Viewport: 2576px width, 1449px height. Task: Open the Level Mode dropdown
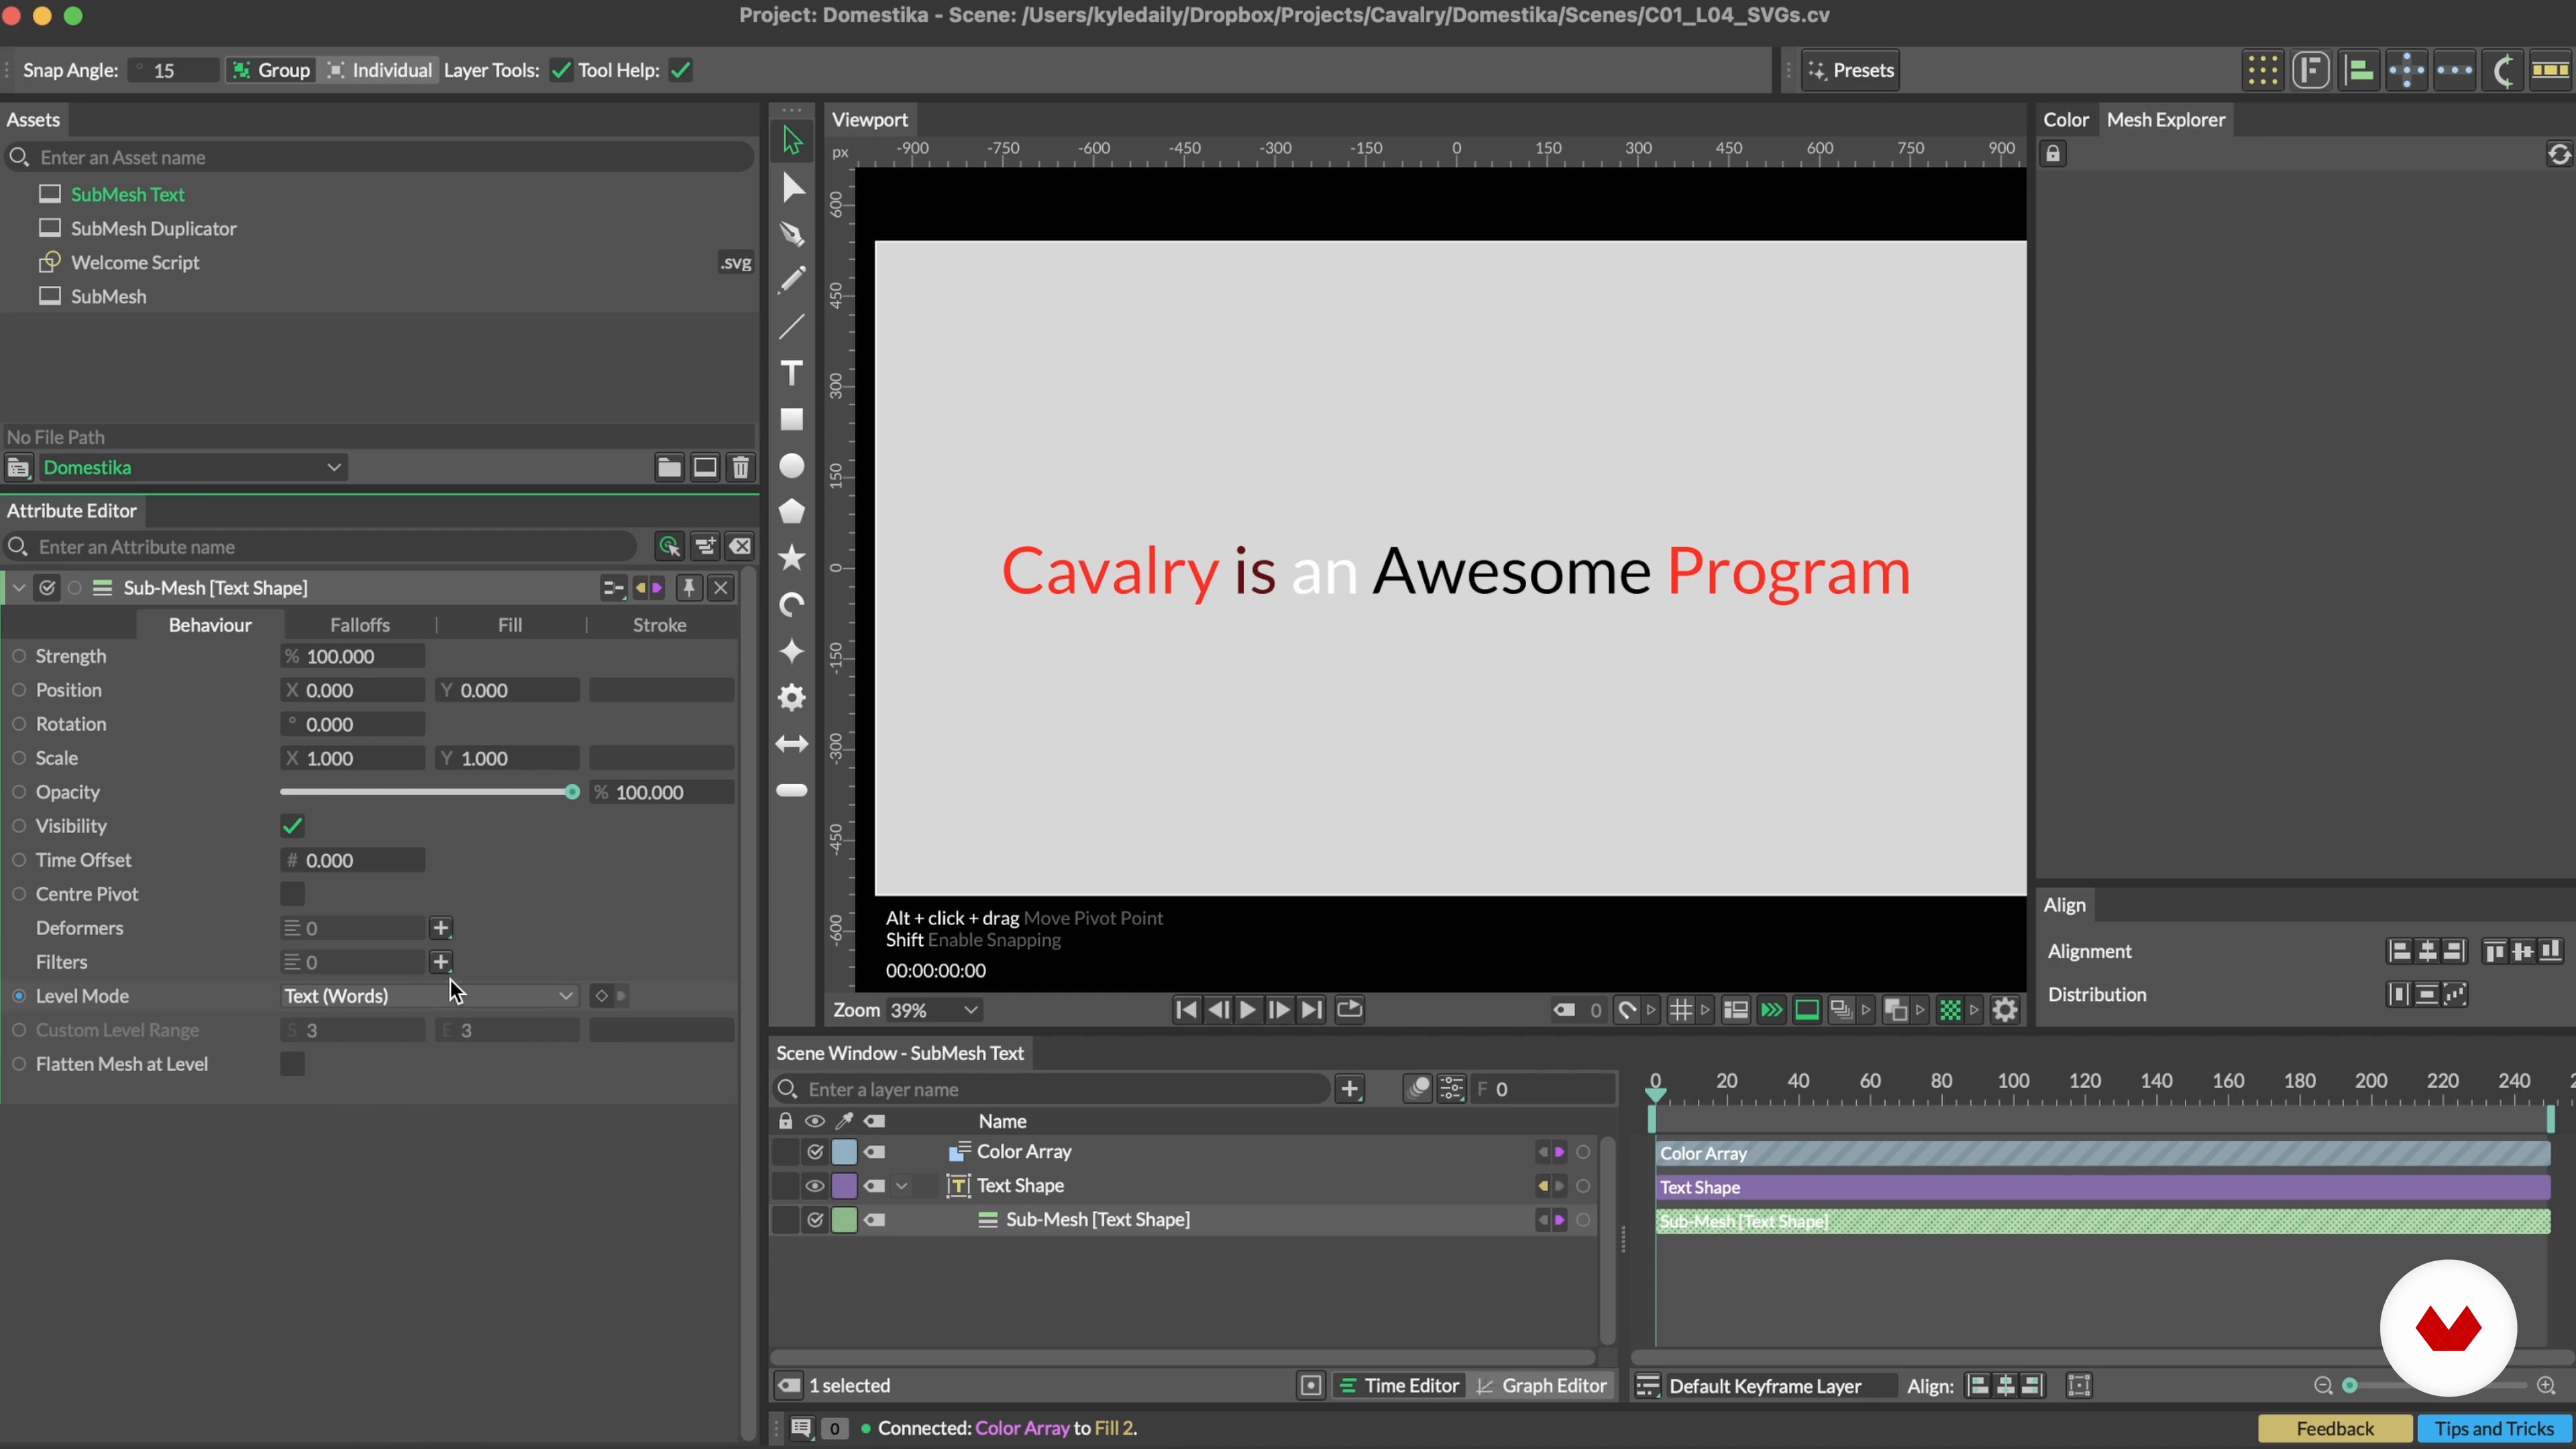tap(429, 996)
